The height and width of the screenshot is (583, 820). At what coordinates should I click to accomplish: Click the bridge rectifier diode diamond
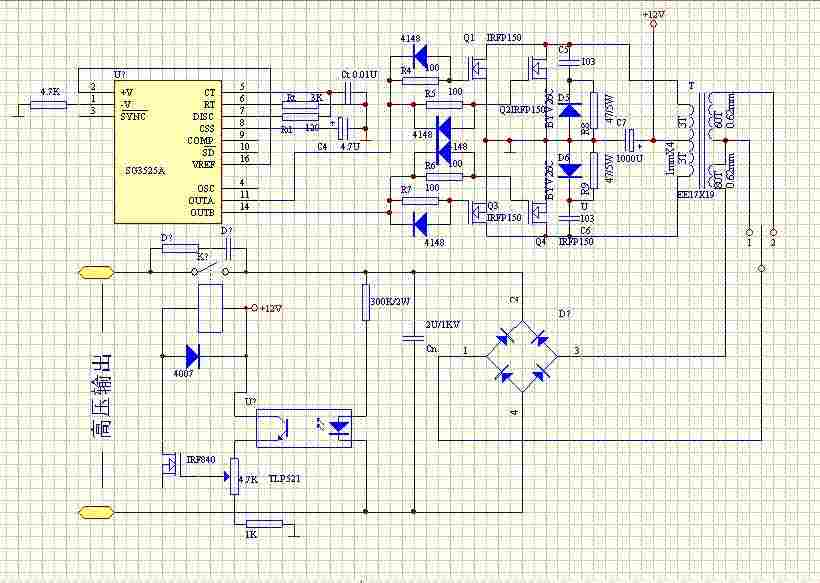[x=522, y=357]
